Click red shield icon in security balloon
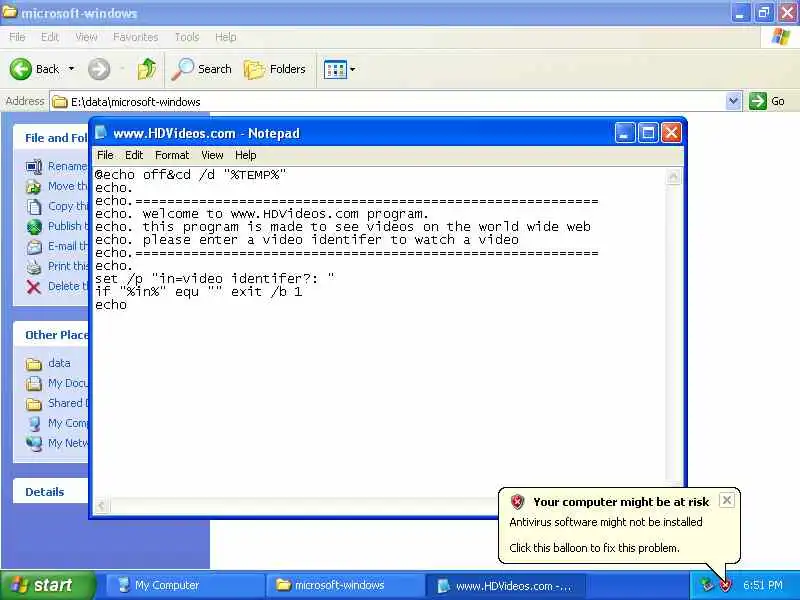 pos(517,502)
